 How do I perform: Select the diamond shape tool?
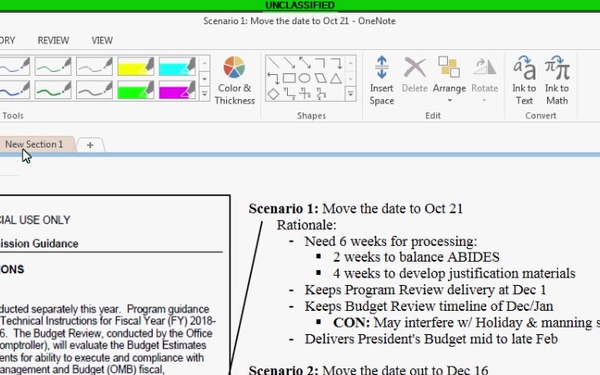pyautogui.click(x=273, y=94)
